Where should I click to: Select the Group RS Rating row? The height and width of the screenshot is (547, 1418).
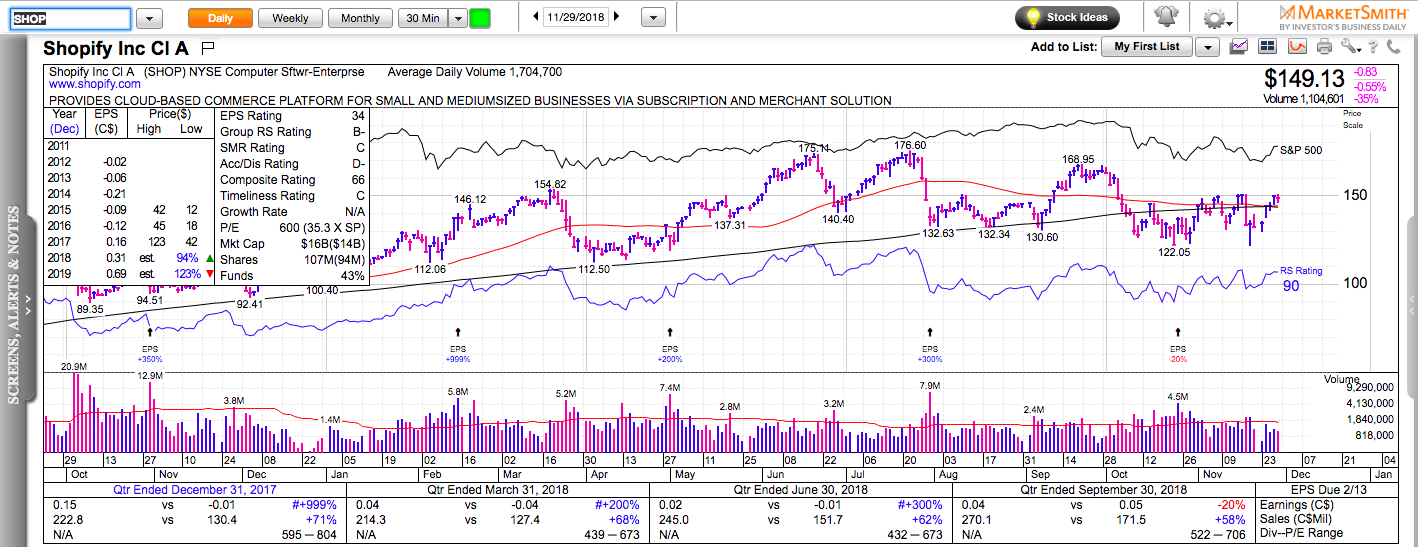tap(294, 132)
